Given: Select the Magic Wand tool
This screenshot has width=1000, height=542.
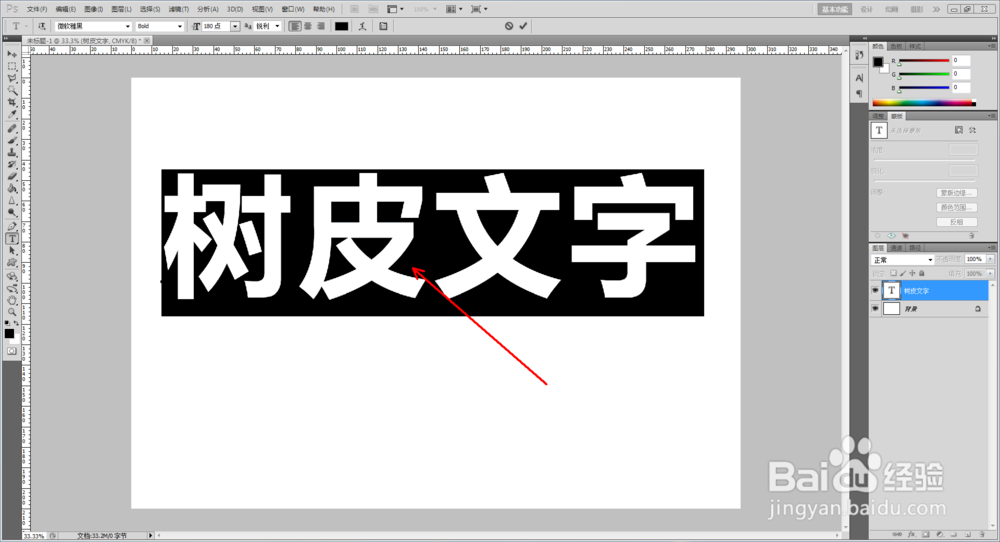Looking at the screenshot, I should click(11, 91).
